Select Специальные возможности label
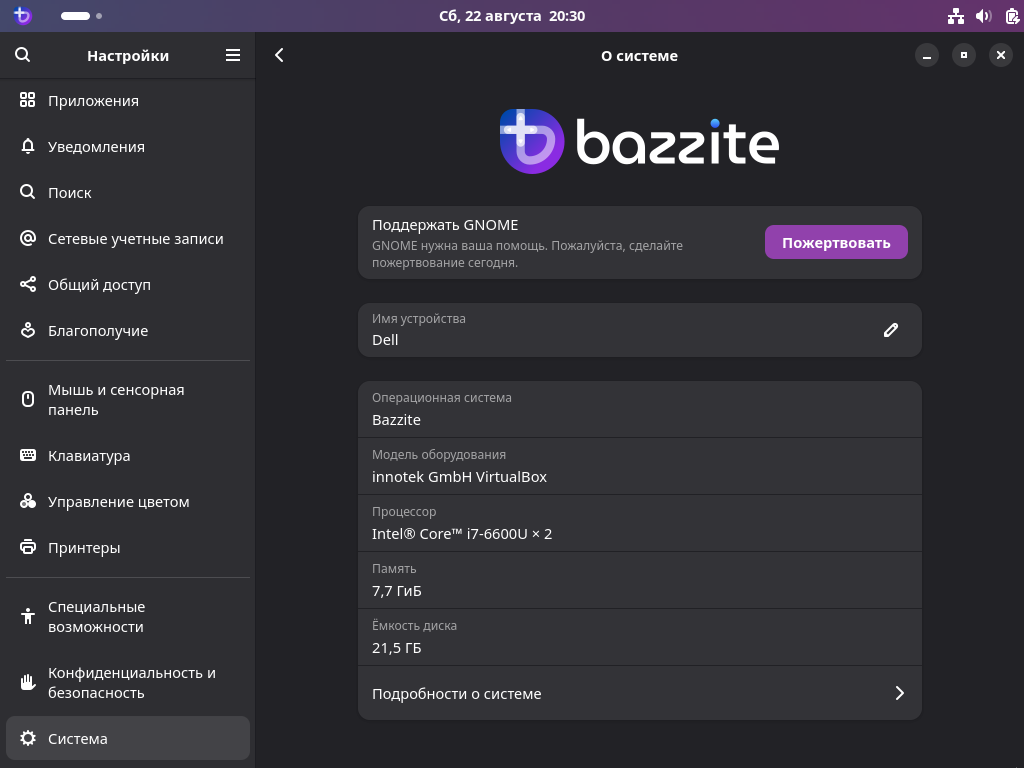 pyautogui.click(x=97, y=616)
